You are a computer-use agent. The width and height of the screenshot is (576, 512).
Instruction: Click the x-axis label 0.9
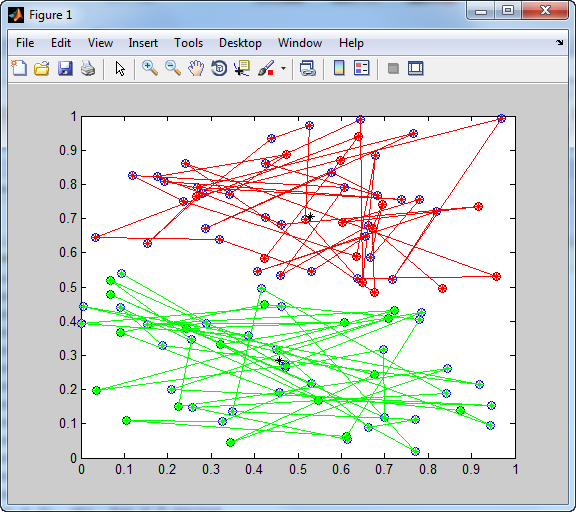click(471, 469)
